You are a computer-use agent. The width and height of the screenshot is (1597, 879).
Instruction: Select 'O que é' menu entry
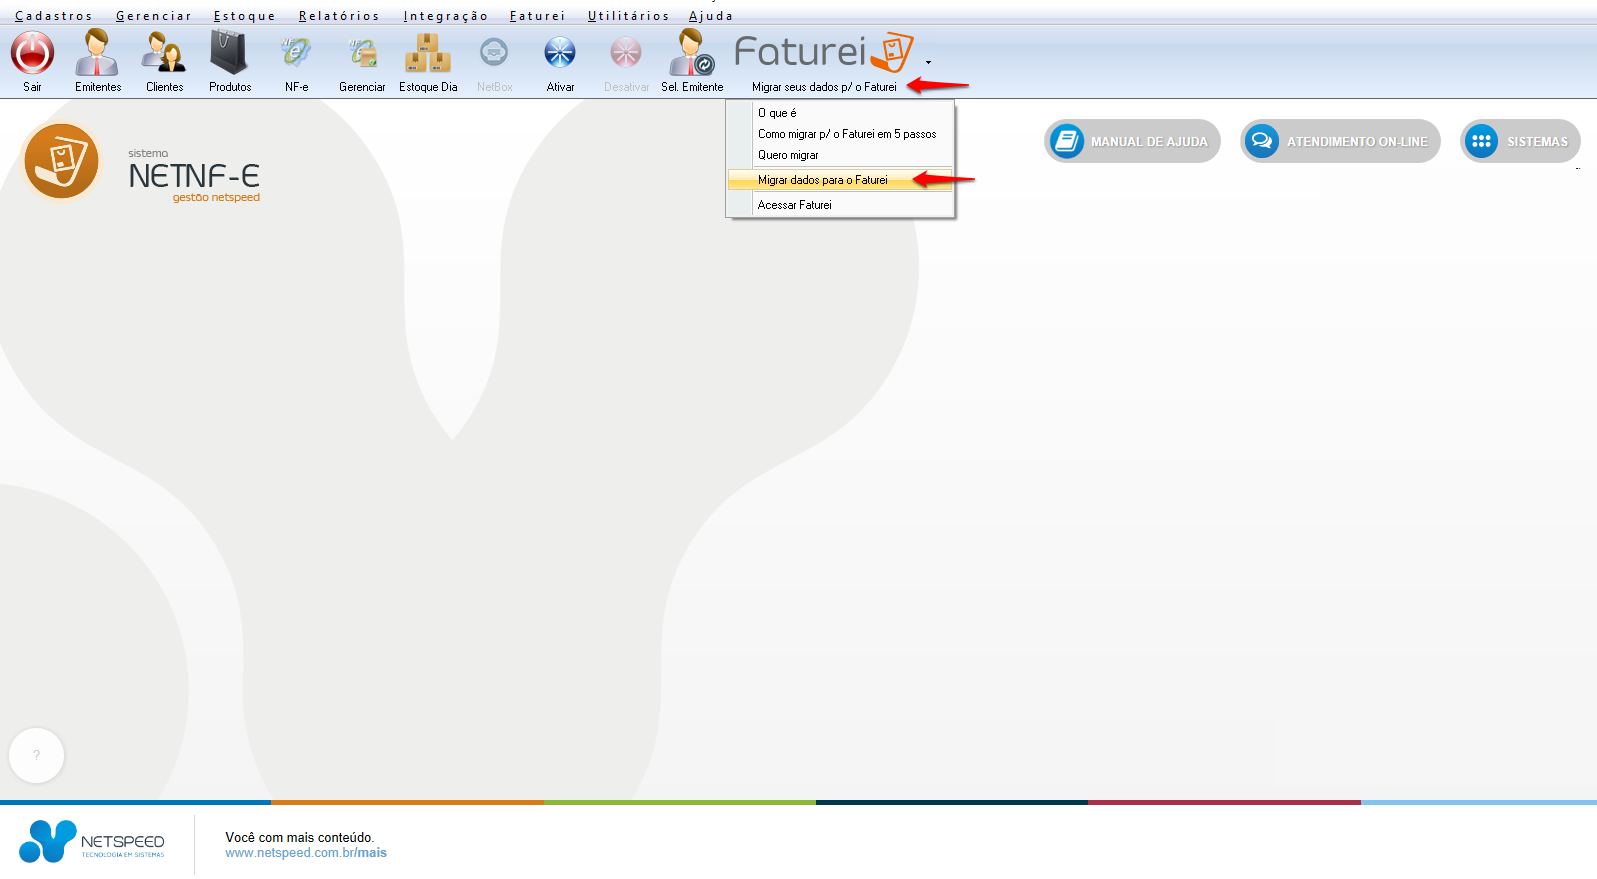click(x=840, y=113)
